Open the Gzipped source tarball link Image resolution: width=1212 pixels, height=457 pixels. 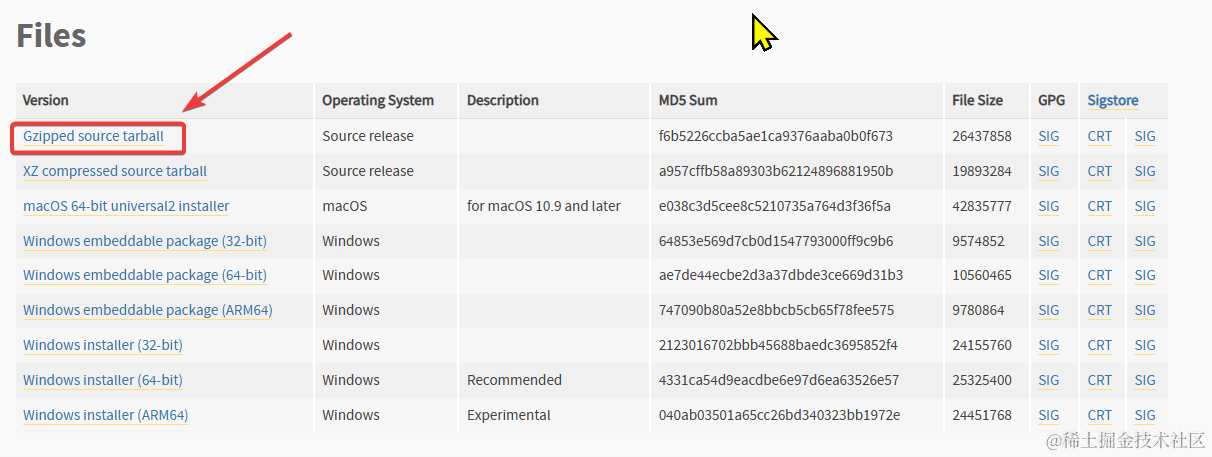[x=93, y=136]
